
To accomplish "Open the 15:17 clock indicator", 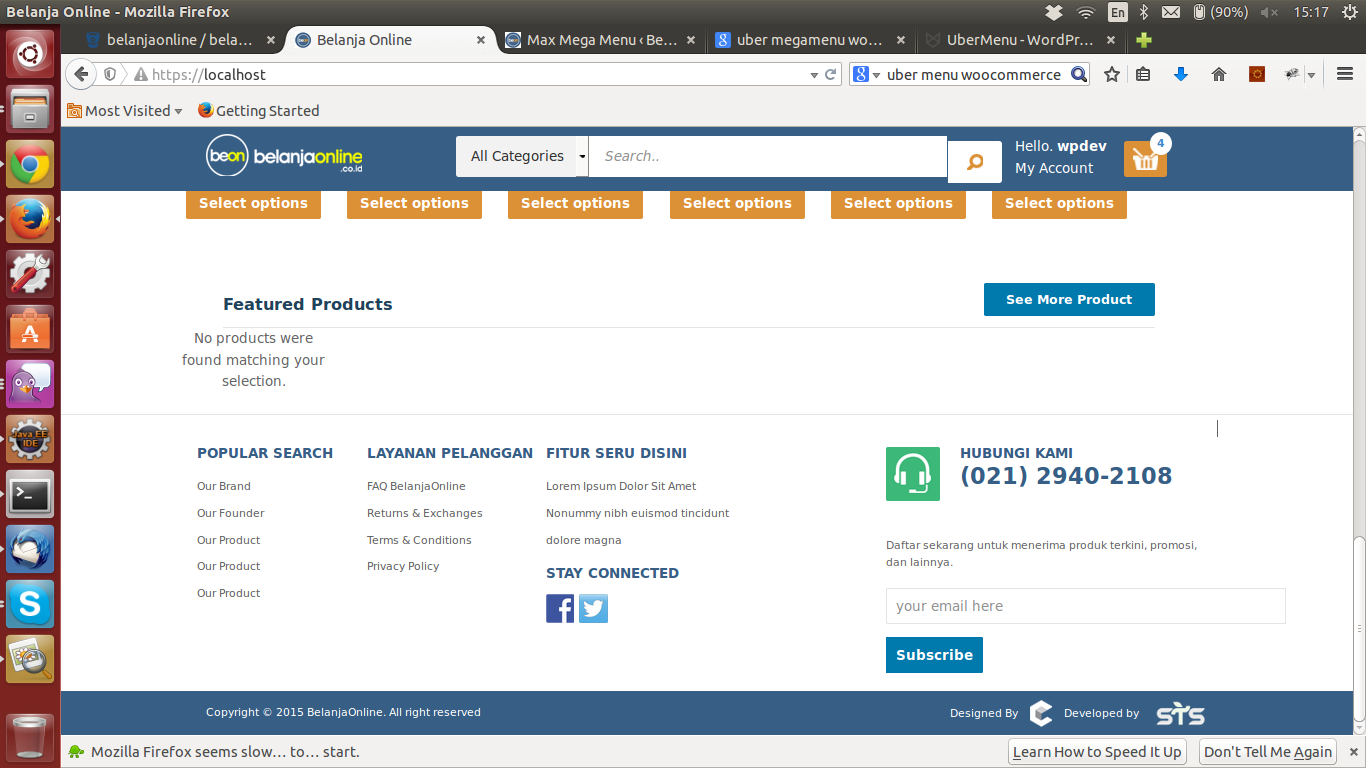I will (1310, 12).
